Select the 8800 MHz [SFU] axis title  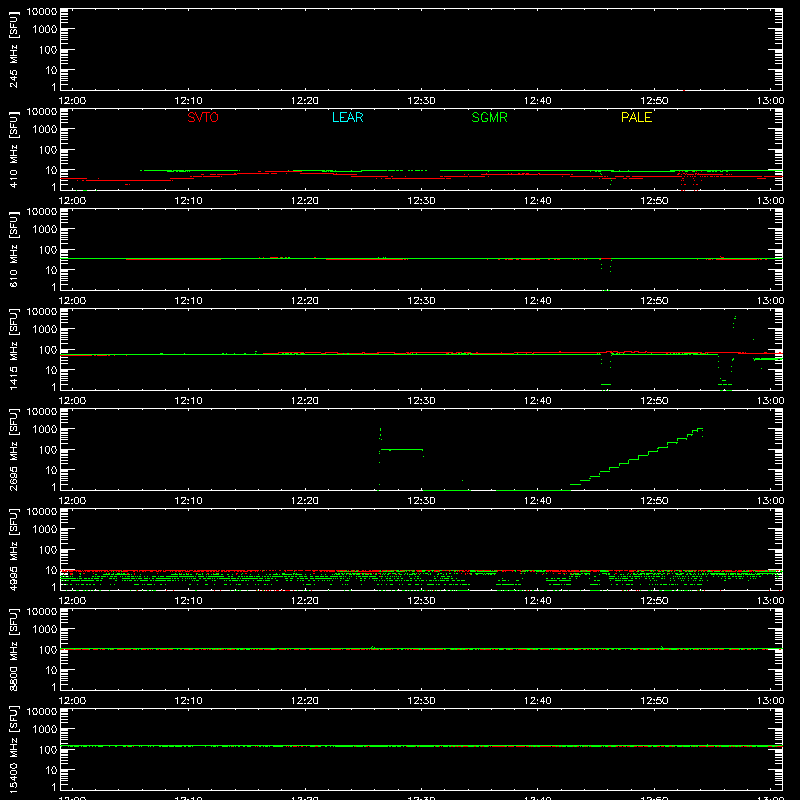[13, 650]
